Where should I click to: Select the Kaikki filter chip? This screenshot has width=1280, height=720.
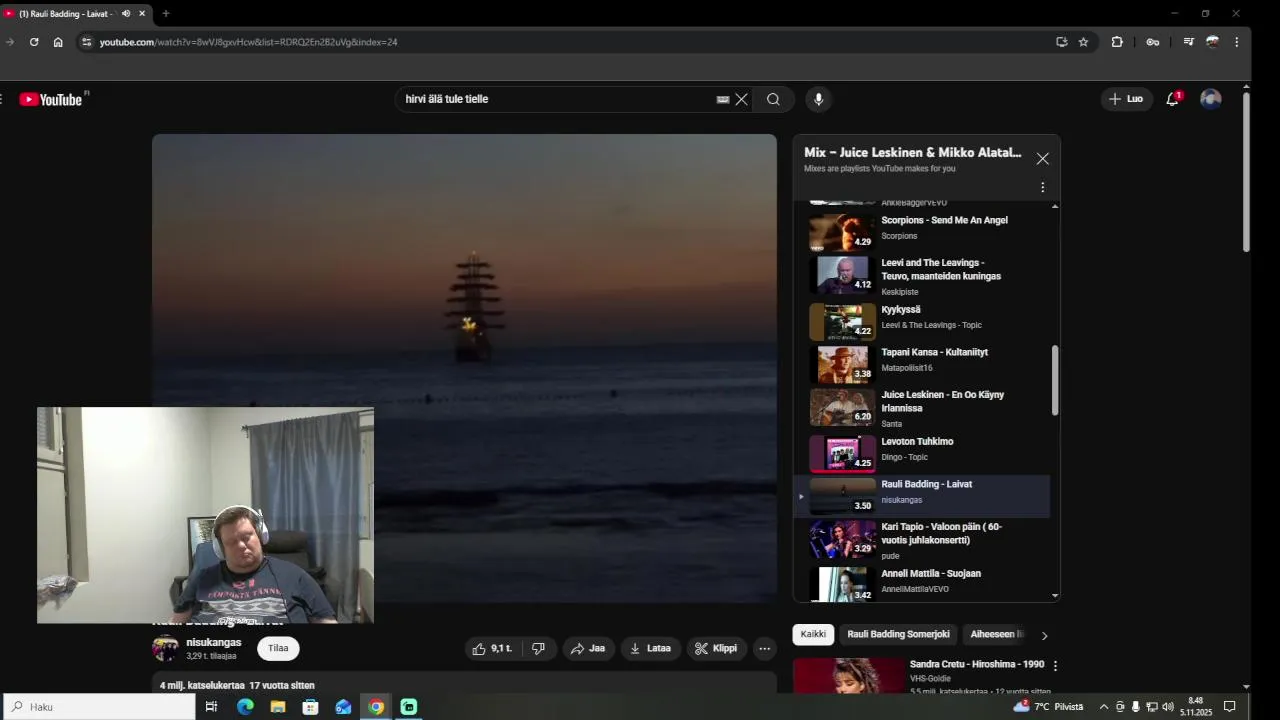pos(814,634)
